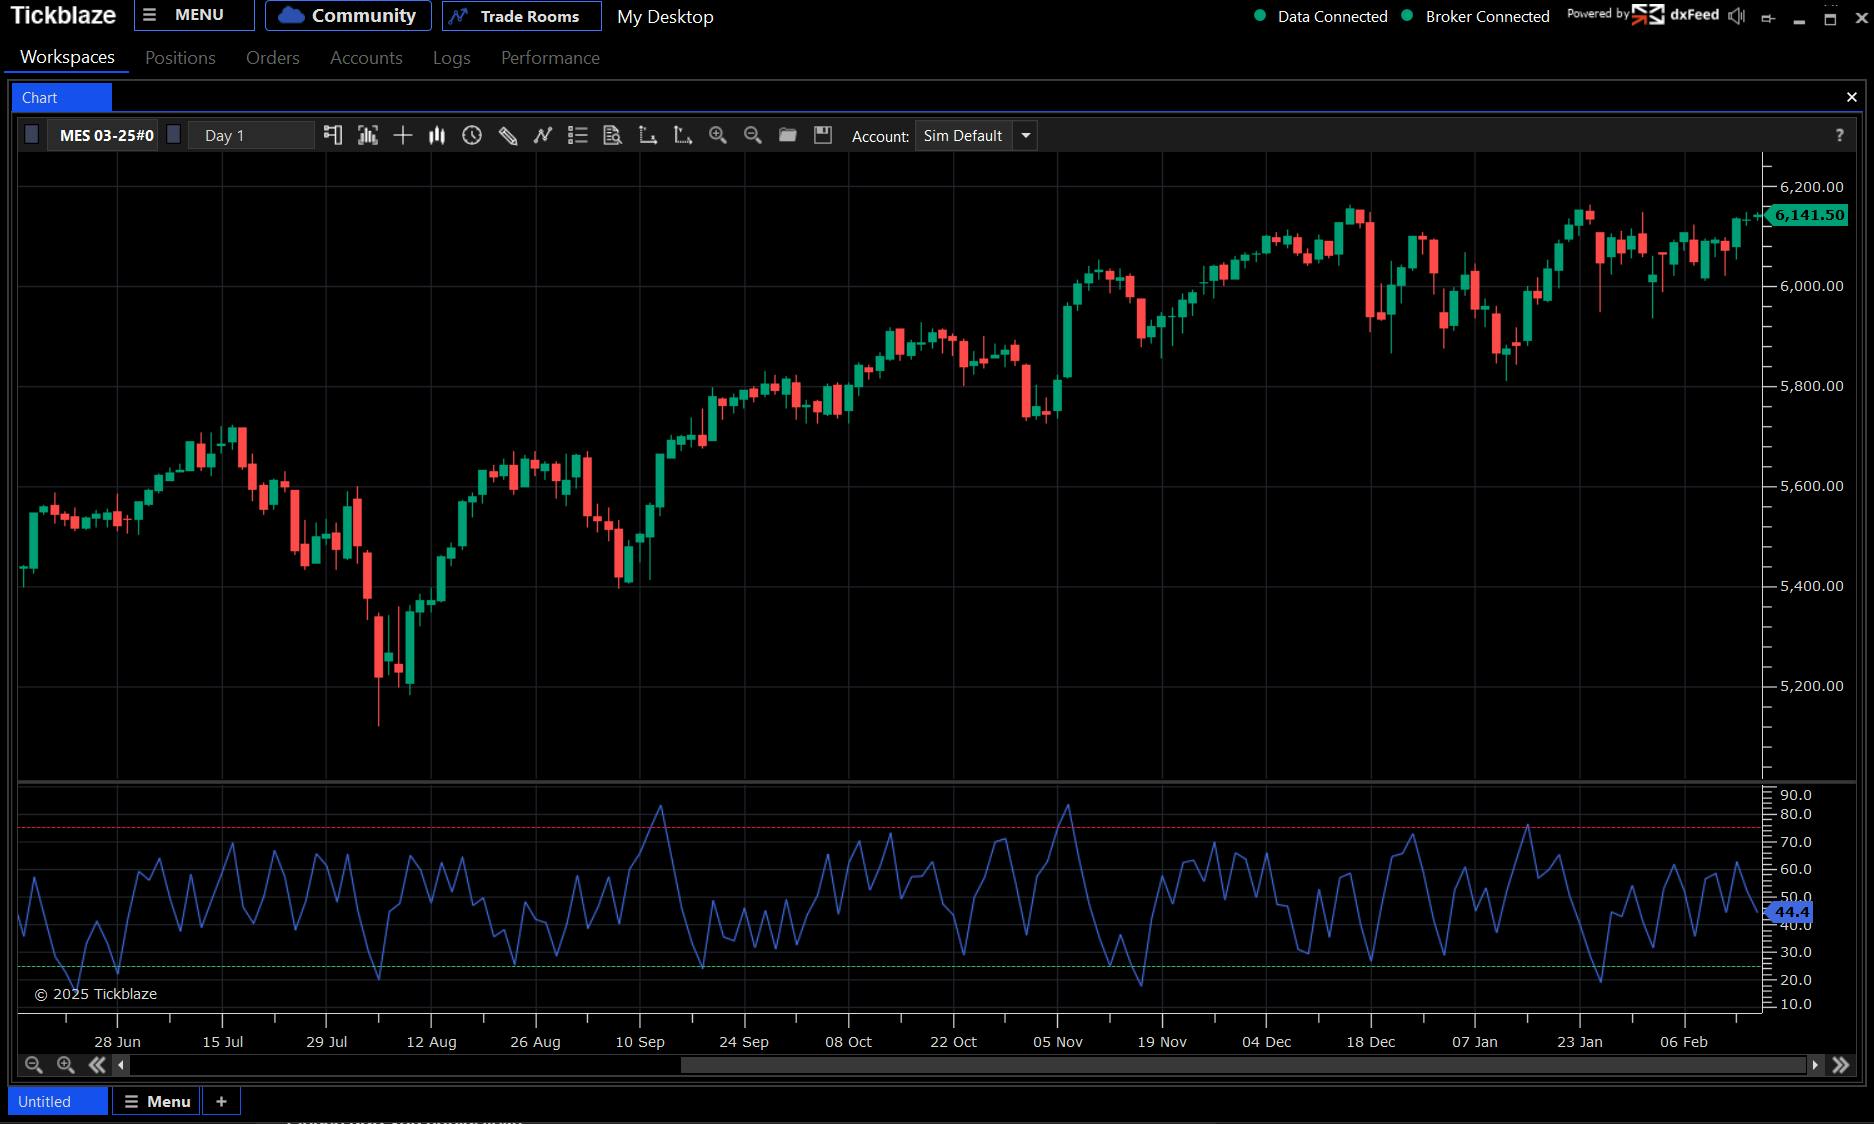Open the indicators zigzag line icon
The width and height of the screenshot is (1874, 1124).
pos(542,136)
